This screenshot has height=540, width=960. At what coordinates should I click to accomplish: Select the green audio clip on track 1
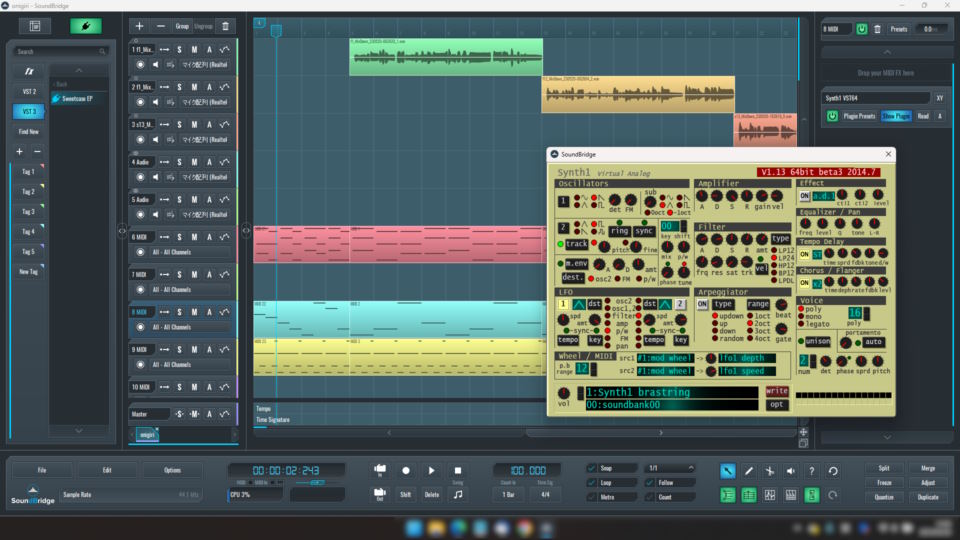pyautogui.click(x=446, y=57)
